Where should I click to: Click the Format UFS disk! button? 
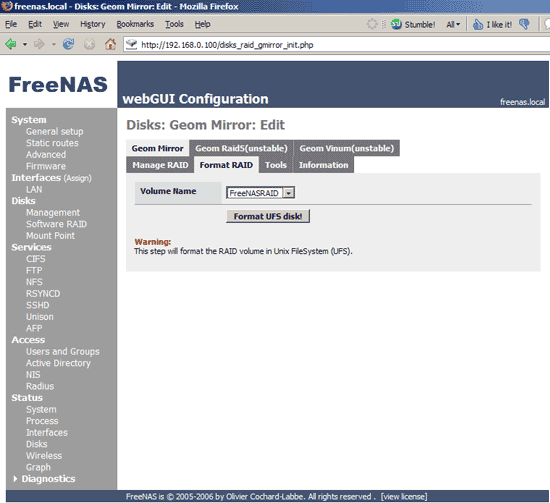(268, 216)
